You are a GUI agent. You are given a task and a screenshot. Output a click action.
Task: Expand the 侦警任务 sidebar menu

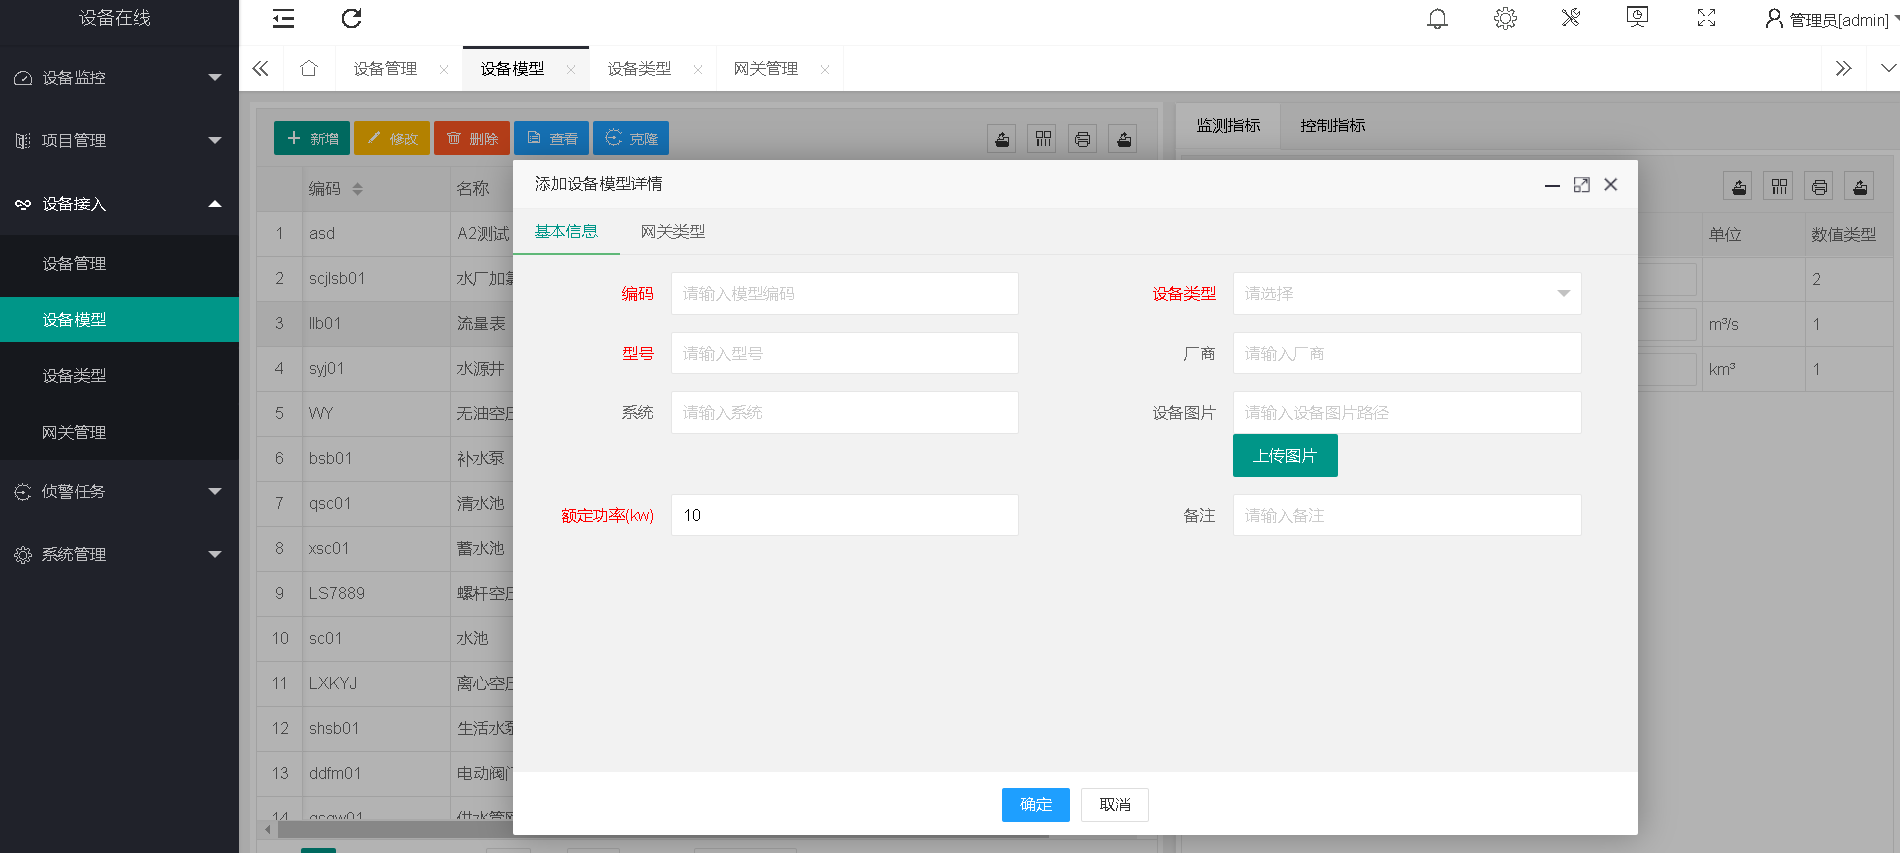click(119, 491)
